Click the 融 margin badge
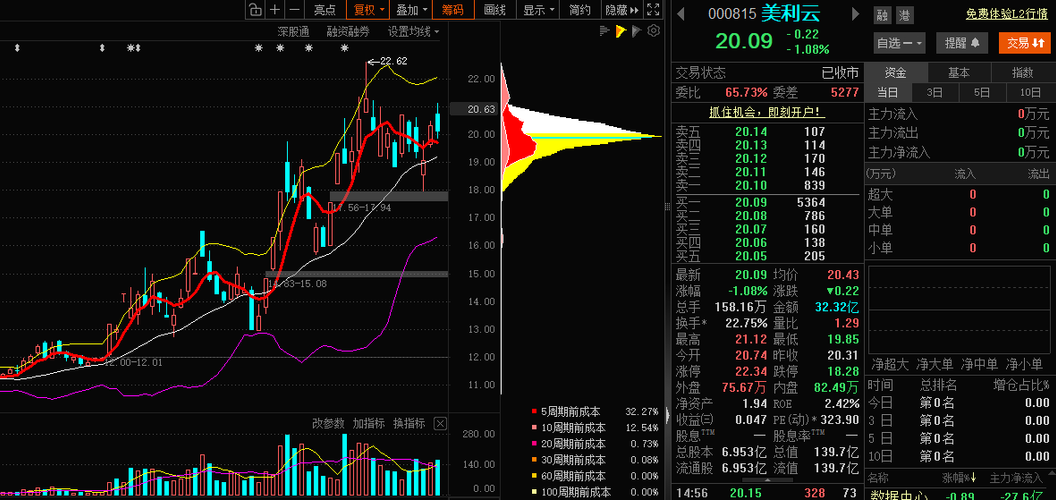This screenshot has height=500, width=1056. [881, 15]
